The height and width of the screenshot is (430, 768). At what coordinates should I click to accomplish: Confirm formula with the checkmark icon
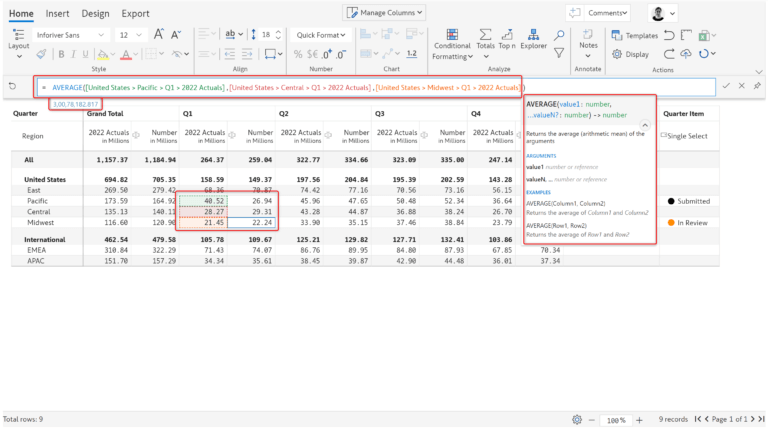(x=725, y=86)
